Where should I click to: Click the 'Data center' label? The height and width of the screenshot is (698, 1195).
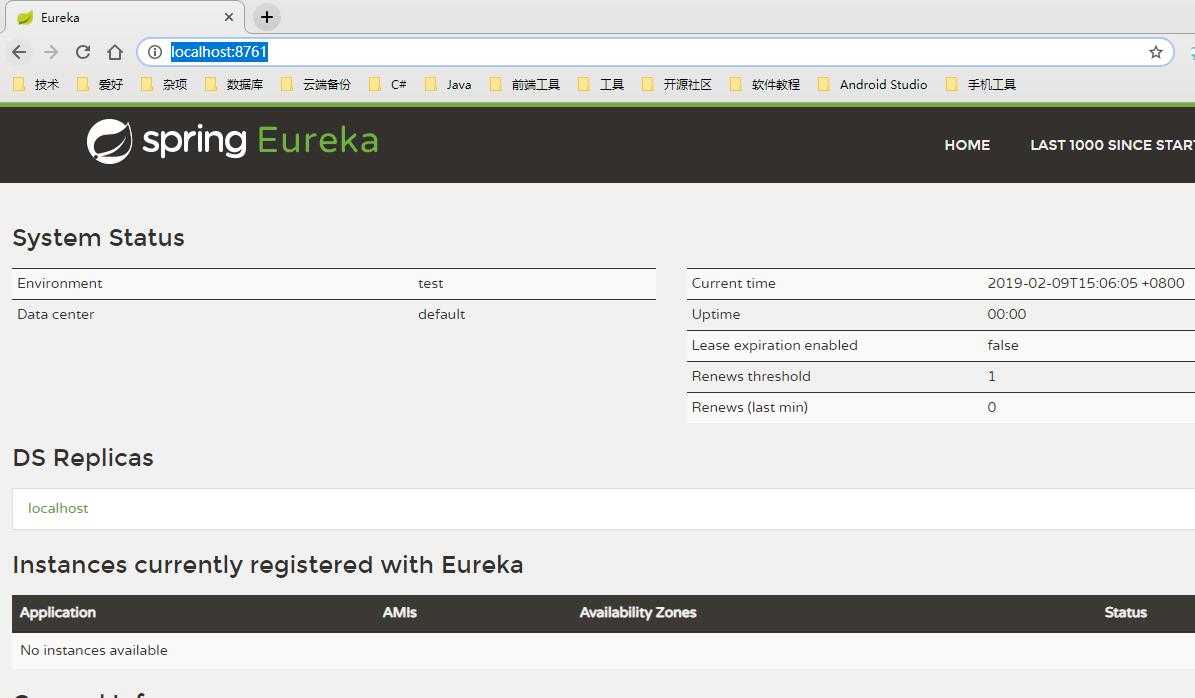pyautogui.click(x=56, y=315)
